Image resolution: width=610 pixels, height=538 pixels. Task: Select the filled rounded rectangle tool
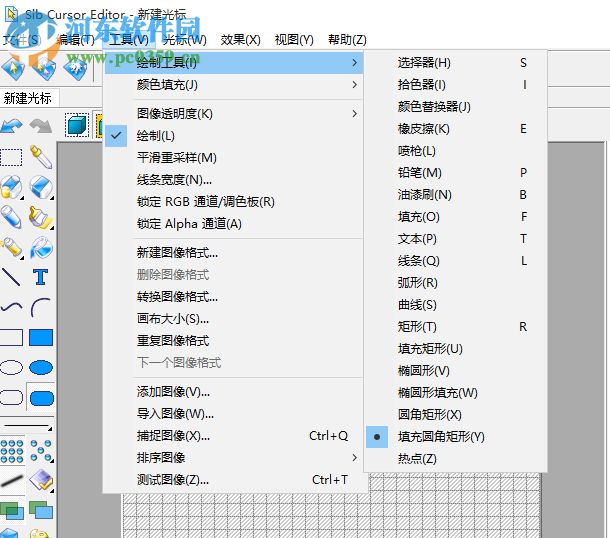tap(42, 398)
